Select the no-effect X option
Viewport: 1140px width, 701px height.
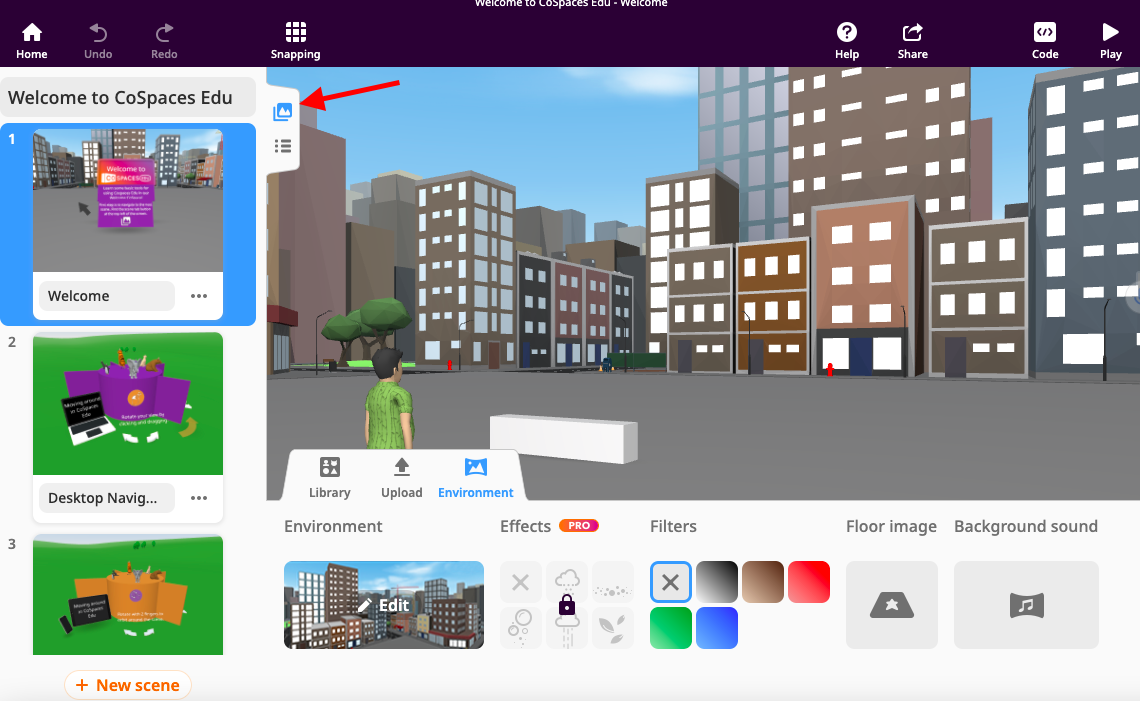[x=521, y=582]
